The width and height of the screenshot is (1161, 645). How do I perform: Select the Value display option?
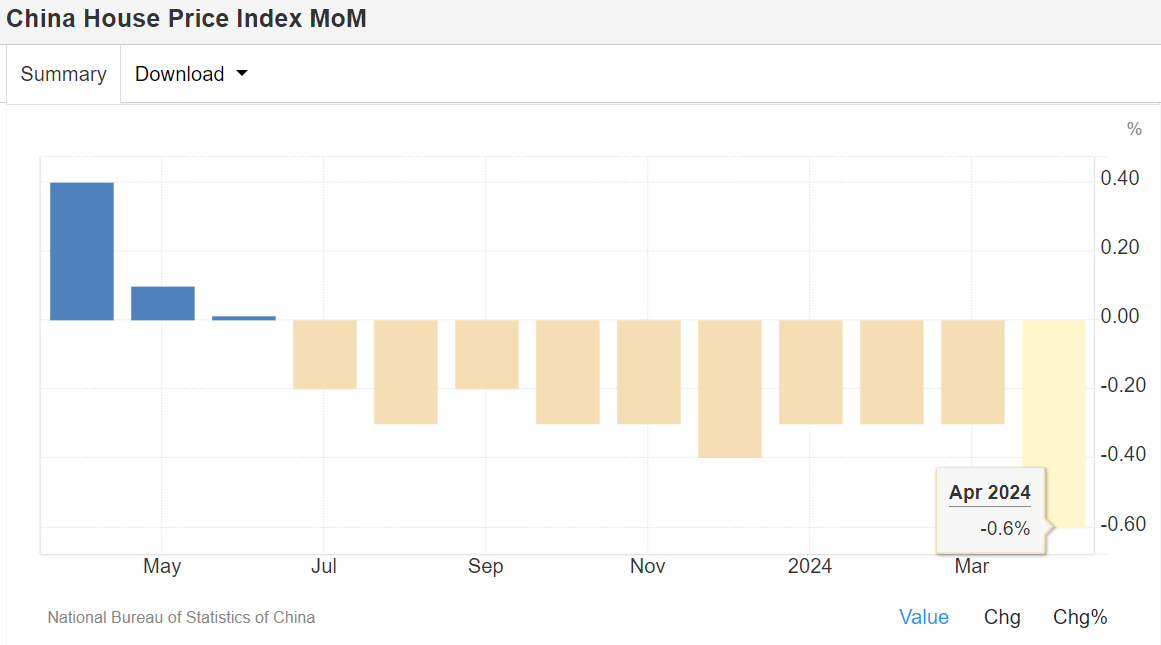[x=923, y=617]
